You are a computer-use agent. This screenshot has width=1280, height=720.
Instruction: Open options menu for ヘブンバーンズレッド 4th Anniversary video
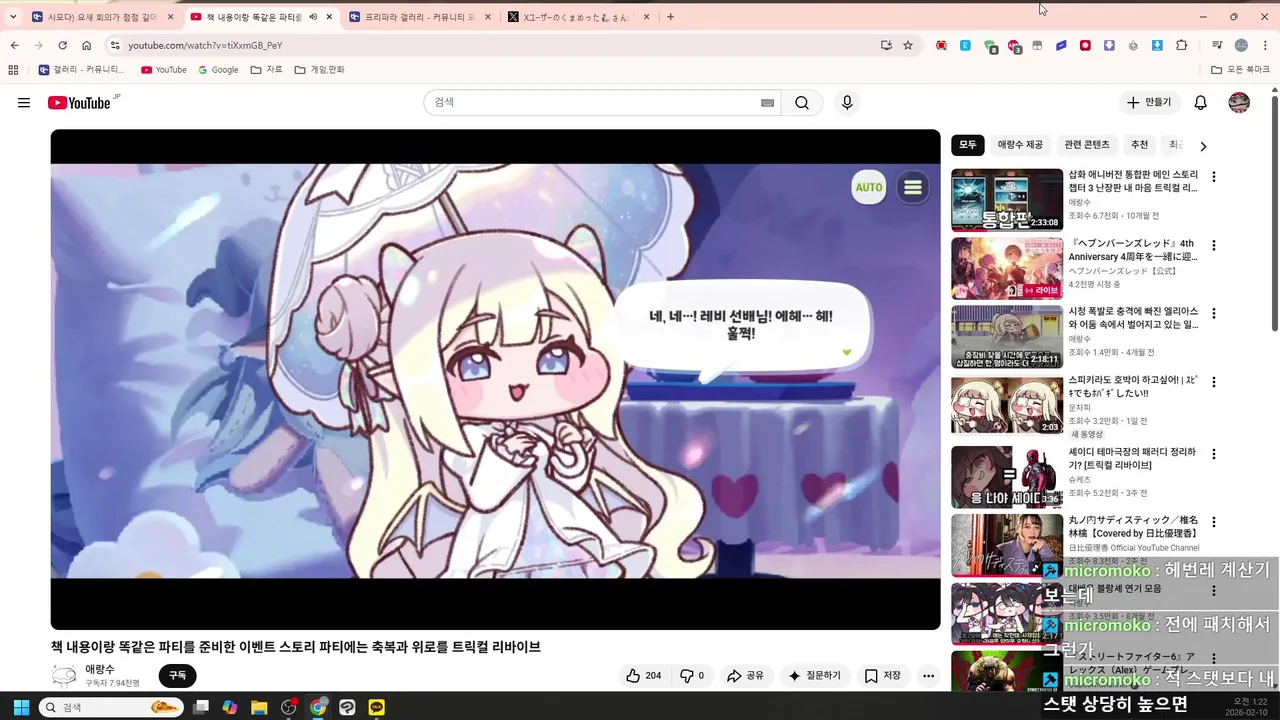pyautogui.click(x=1214, y=245)
